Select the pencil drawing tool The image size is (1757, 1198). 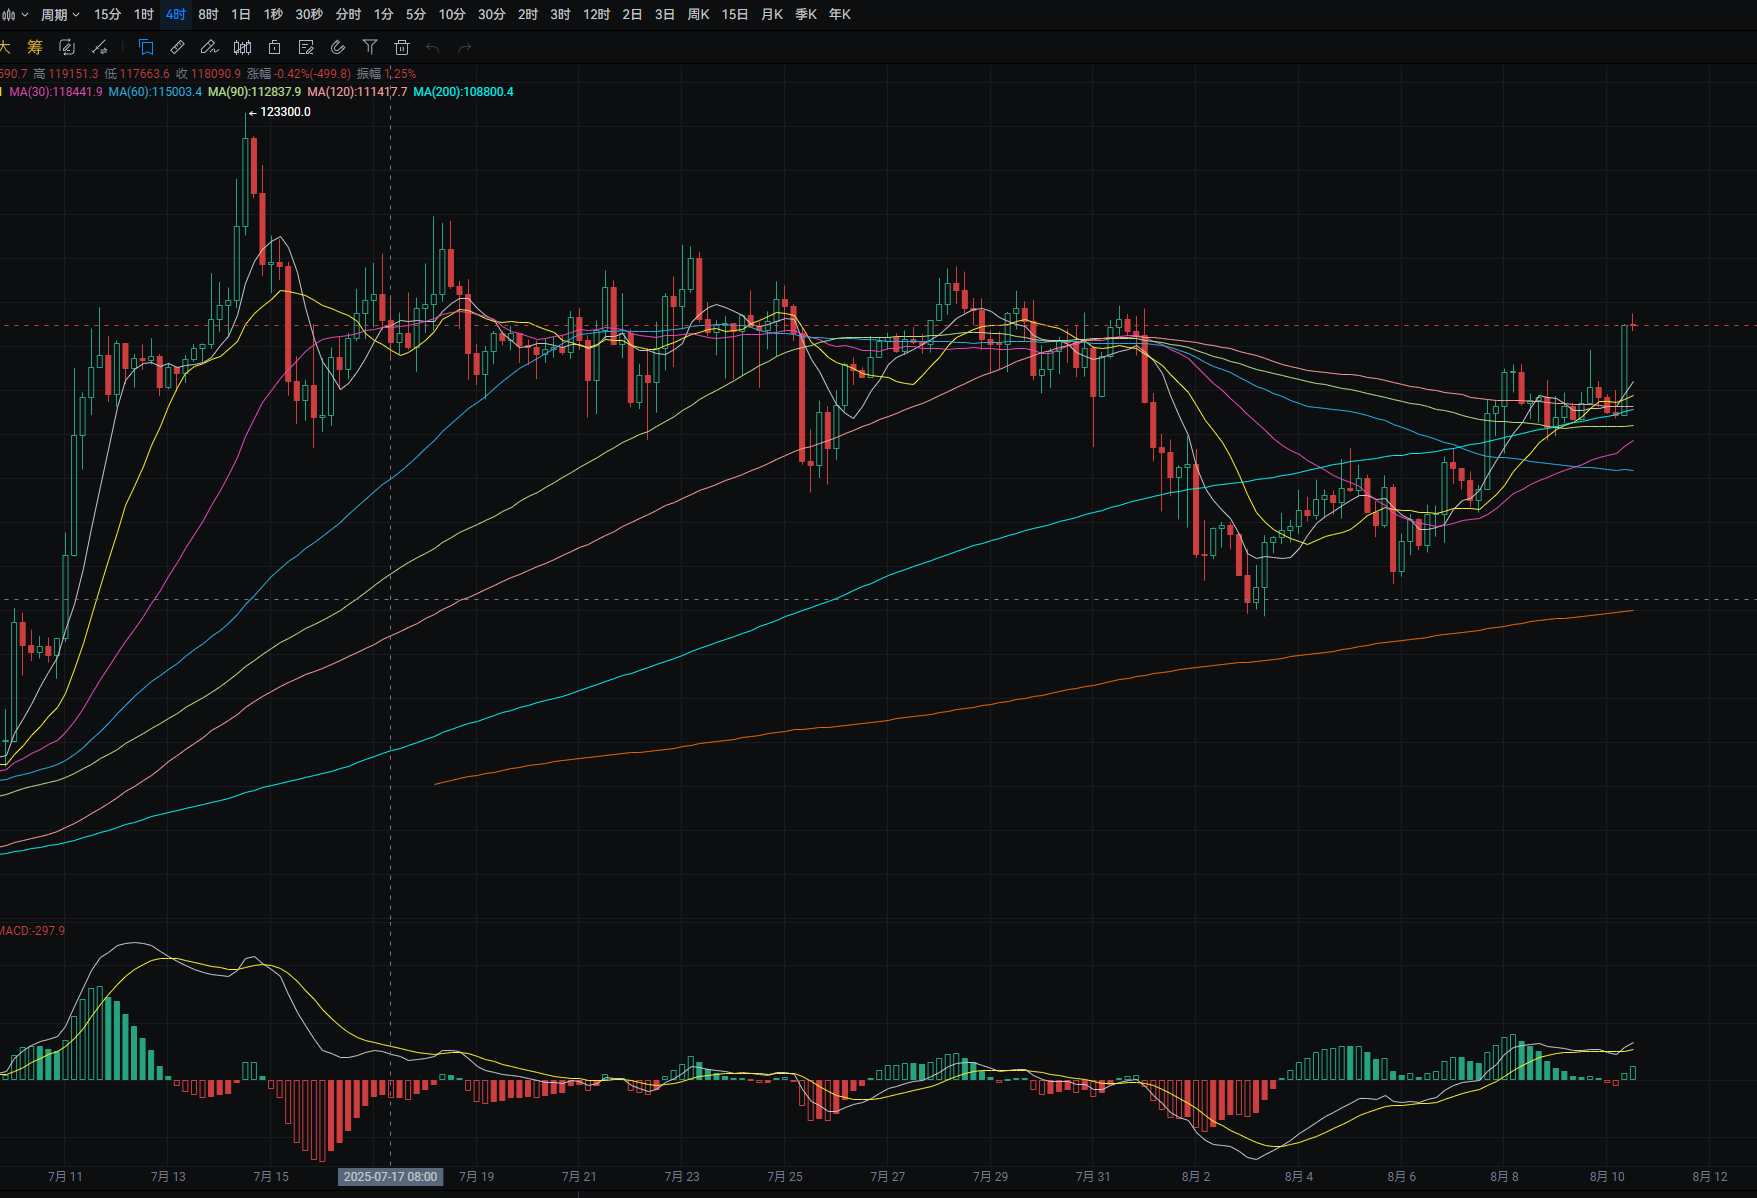(209, 47)
